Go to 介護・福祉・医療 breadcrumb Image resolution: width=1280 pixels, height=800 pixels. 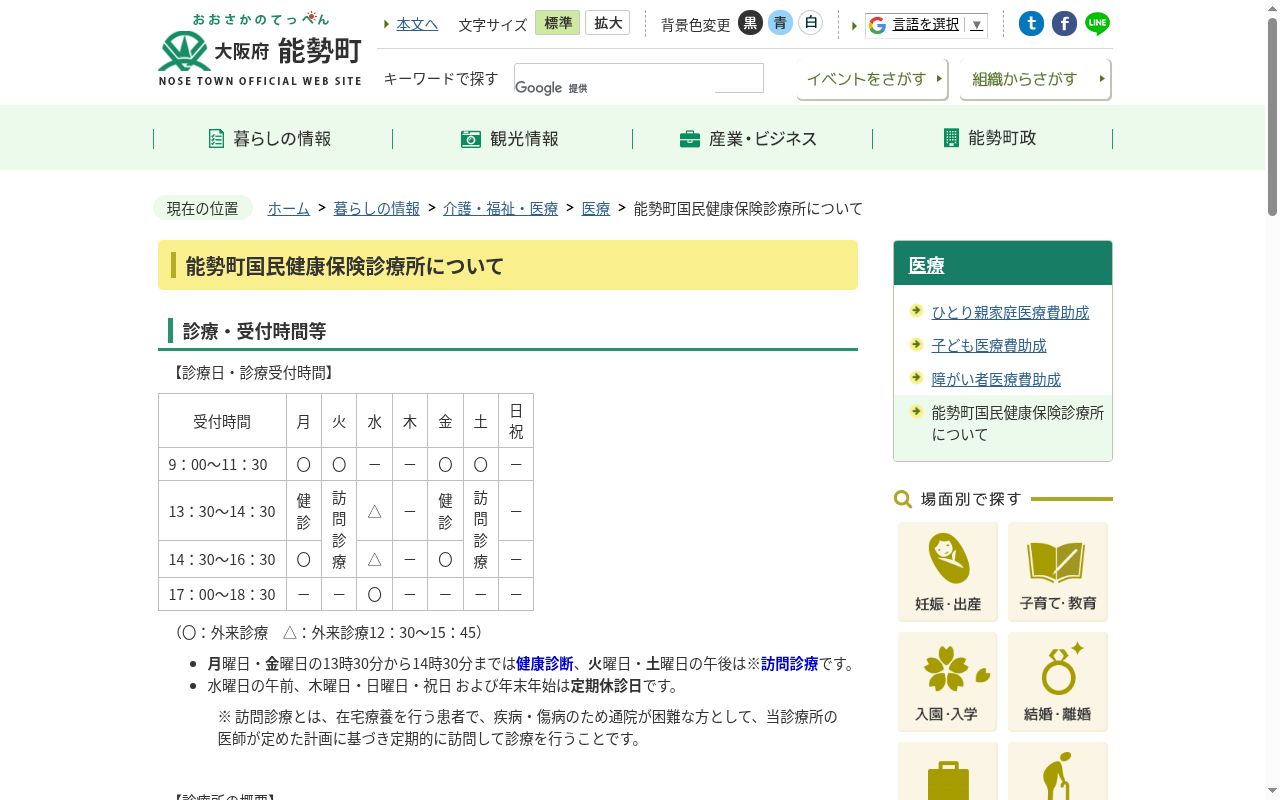(501, 208)
